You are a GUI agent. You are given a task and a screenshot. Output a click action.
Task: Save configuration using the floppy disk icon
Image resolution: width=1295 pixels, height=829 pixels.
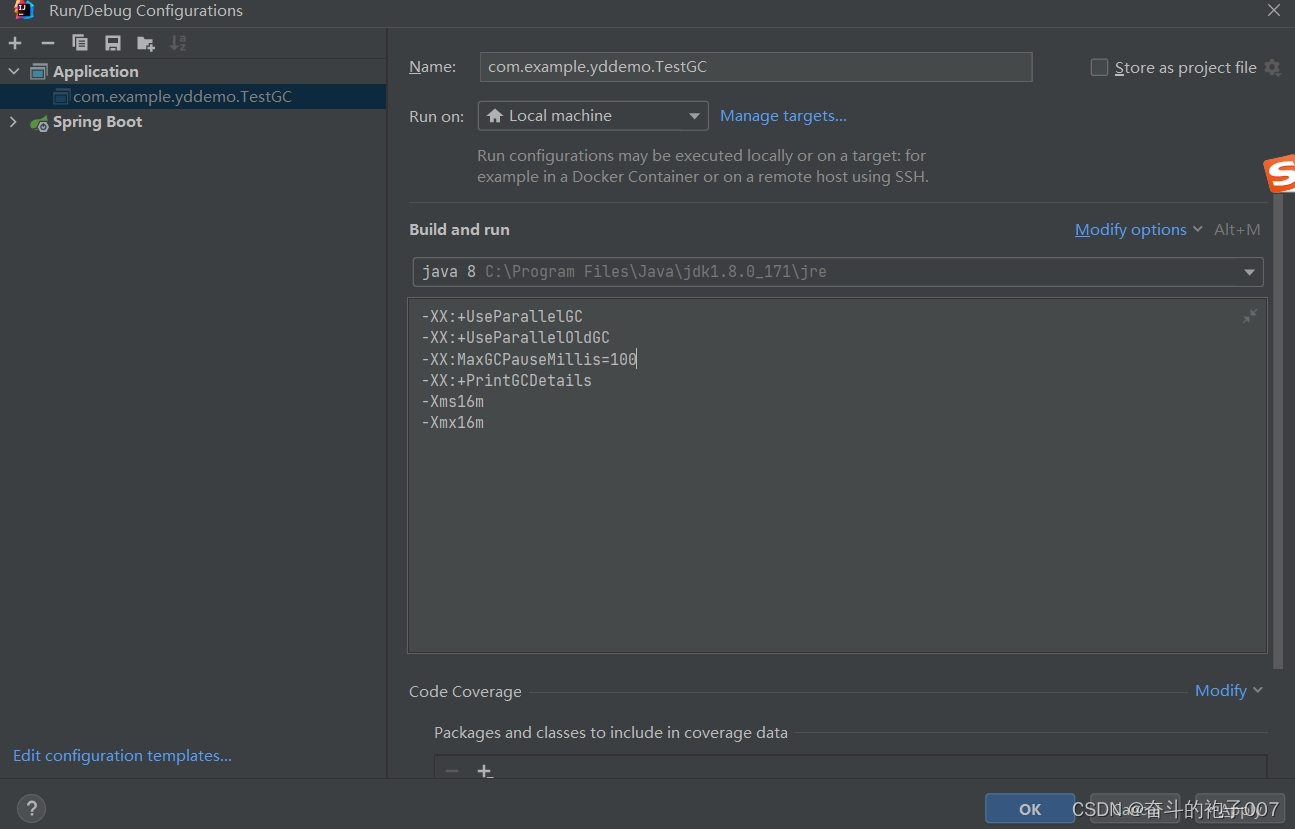(113, 43)
